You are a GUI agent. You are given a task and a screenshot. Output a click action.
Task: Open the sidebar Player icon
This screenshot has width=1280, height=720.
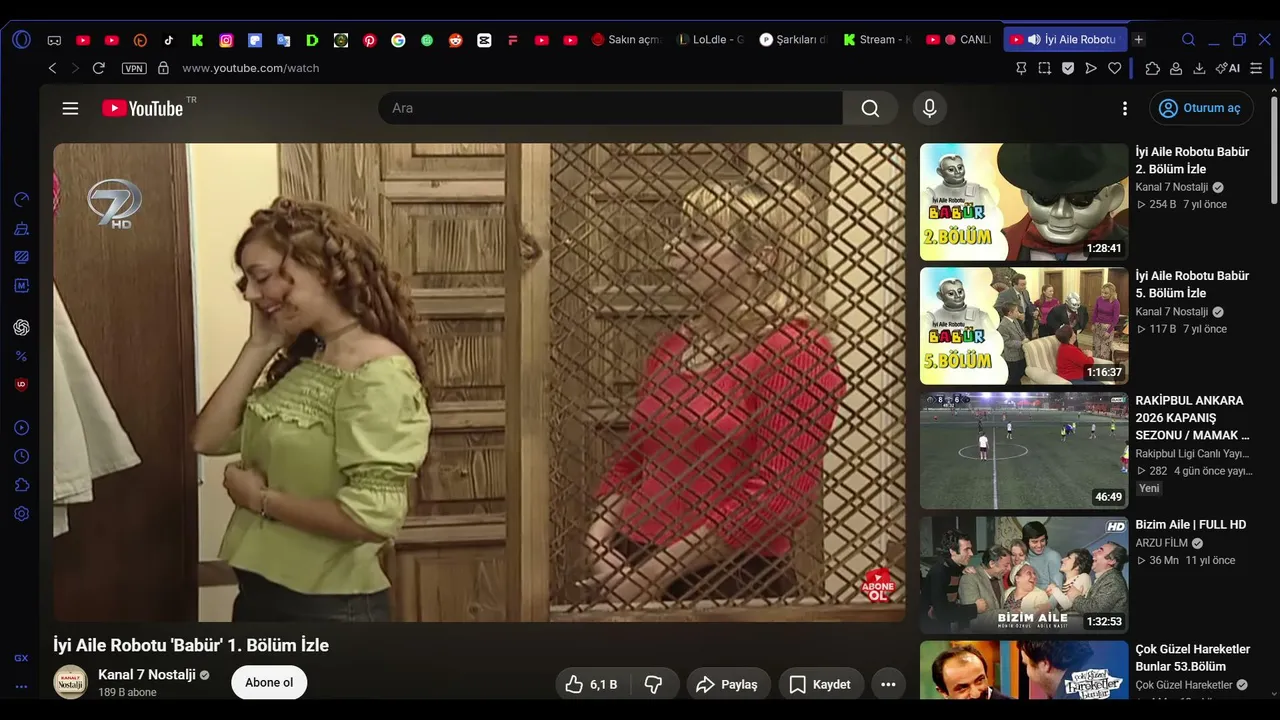[x=21, y=428]
